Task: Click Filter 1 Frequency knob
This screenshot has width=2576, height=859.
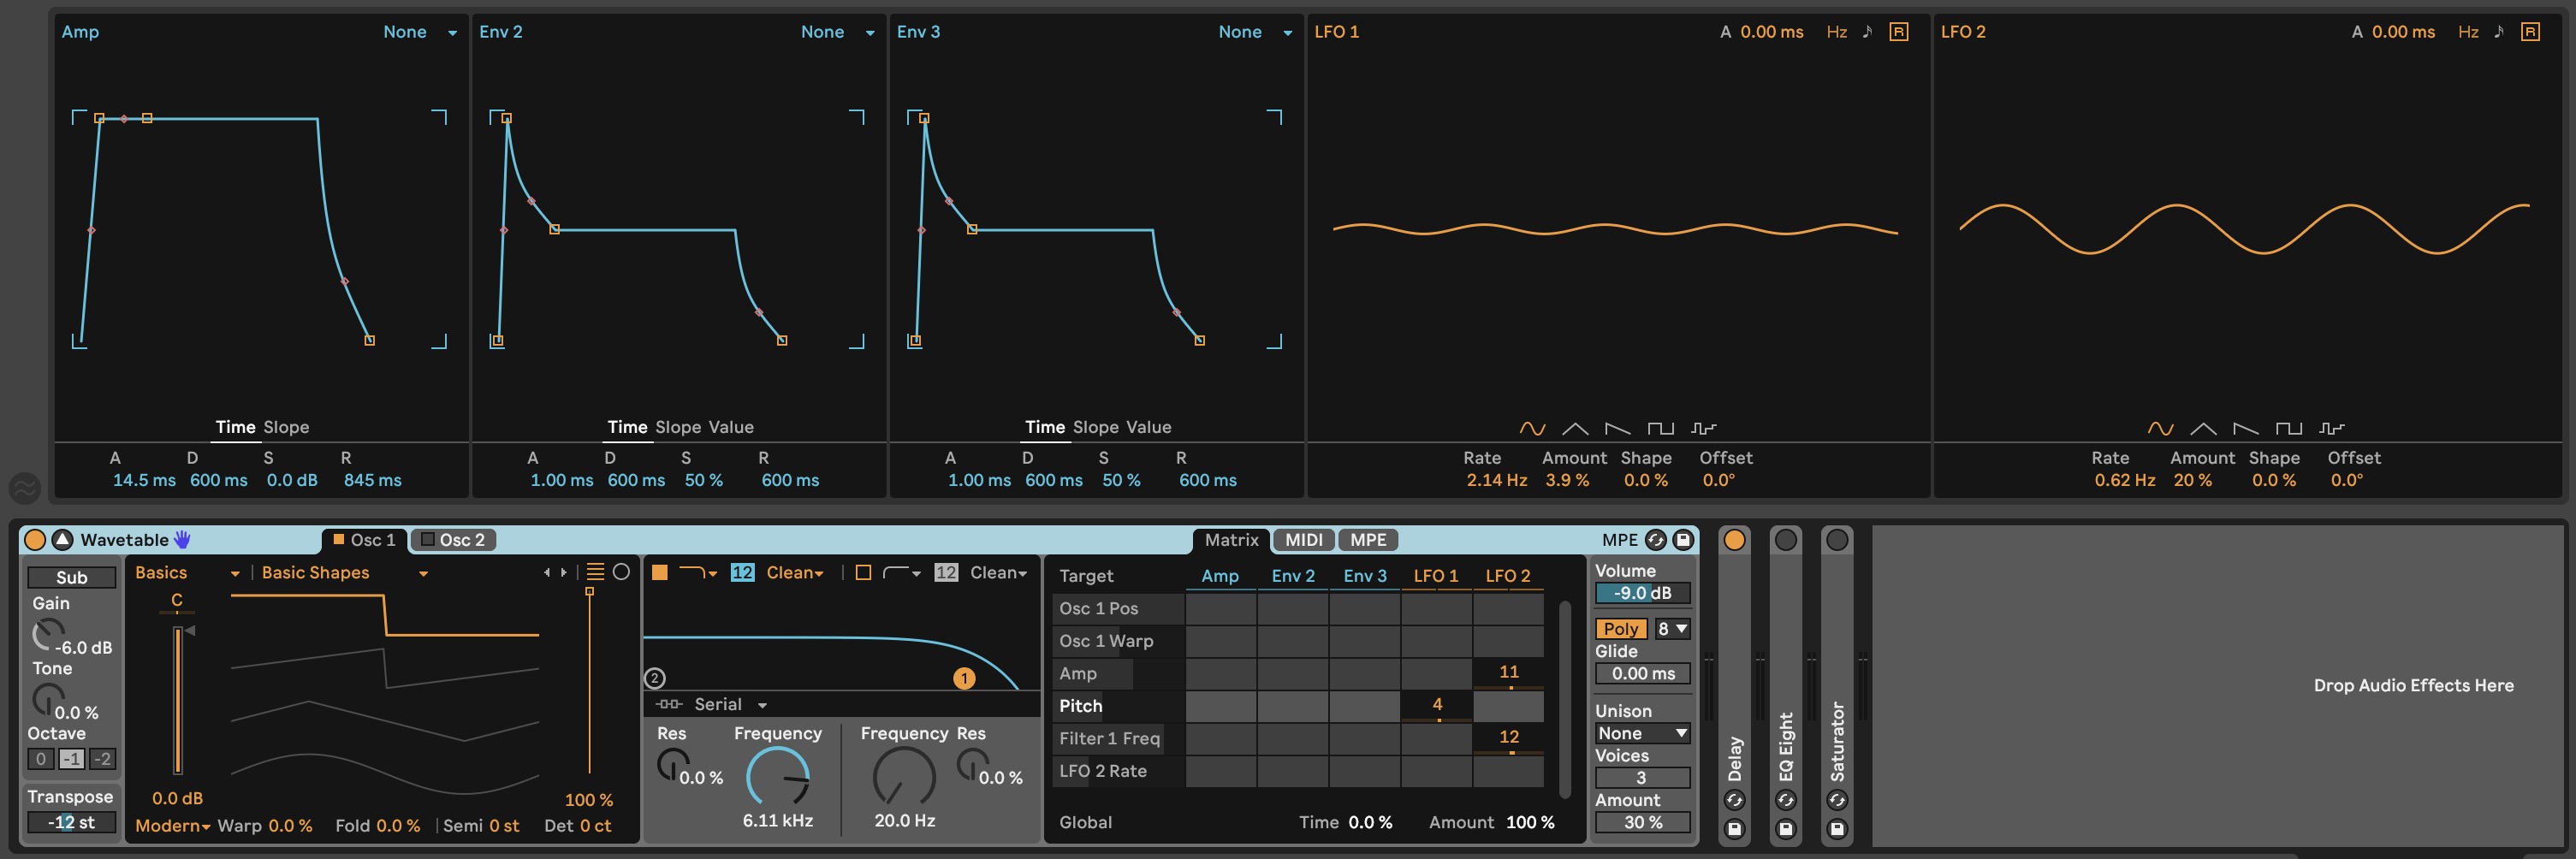Action: click(778, 776)
